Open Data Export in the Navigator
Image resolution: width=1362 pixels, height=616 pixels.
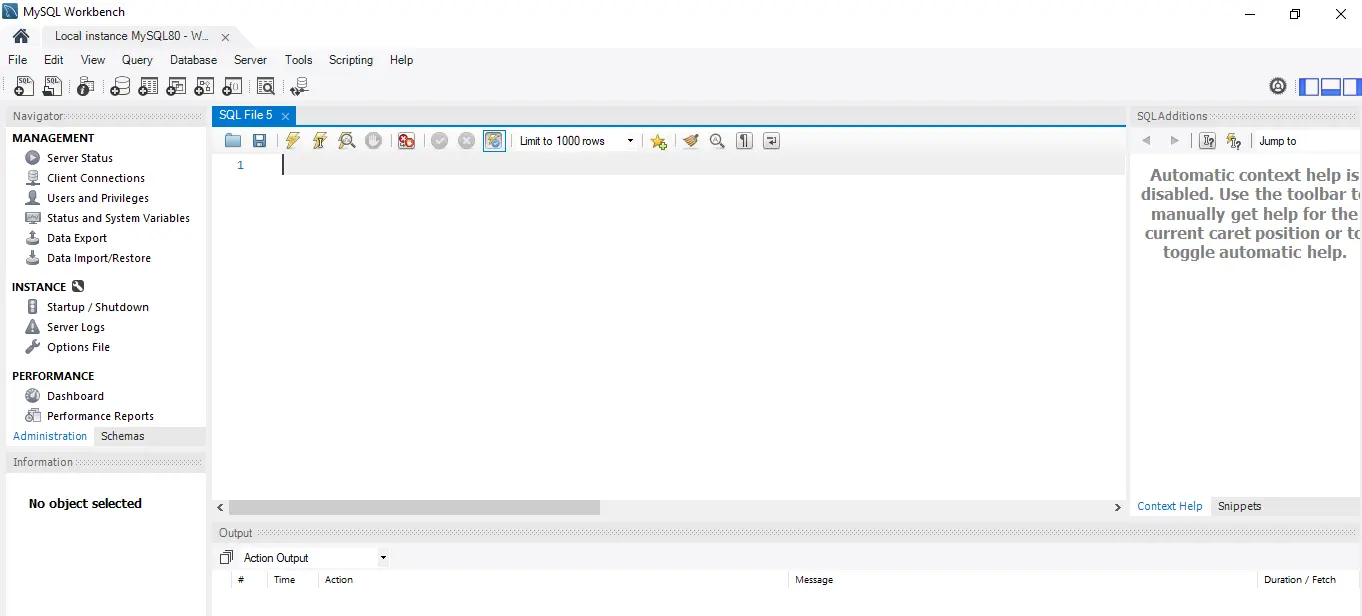tap(76, 238)
